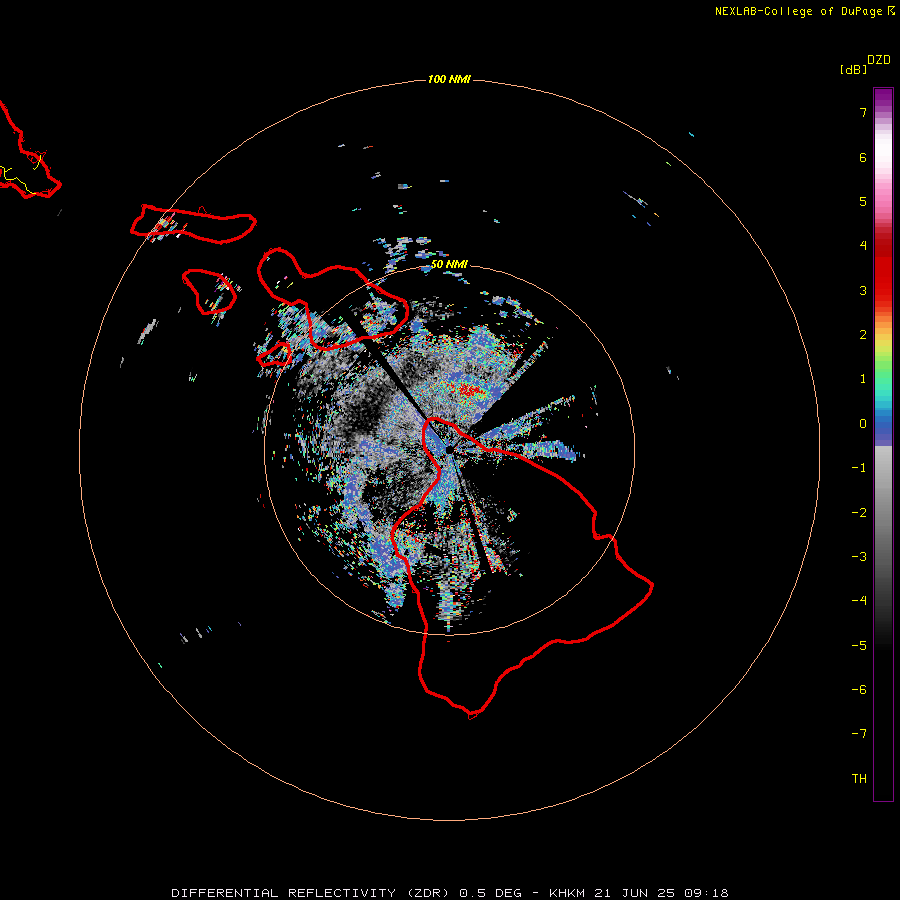Screen dimensions: 900x900
Task: Click the -2 value on color scale
Action: [x=859, y=513]
